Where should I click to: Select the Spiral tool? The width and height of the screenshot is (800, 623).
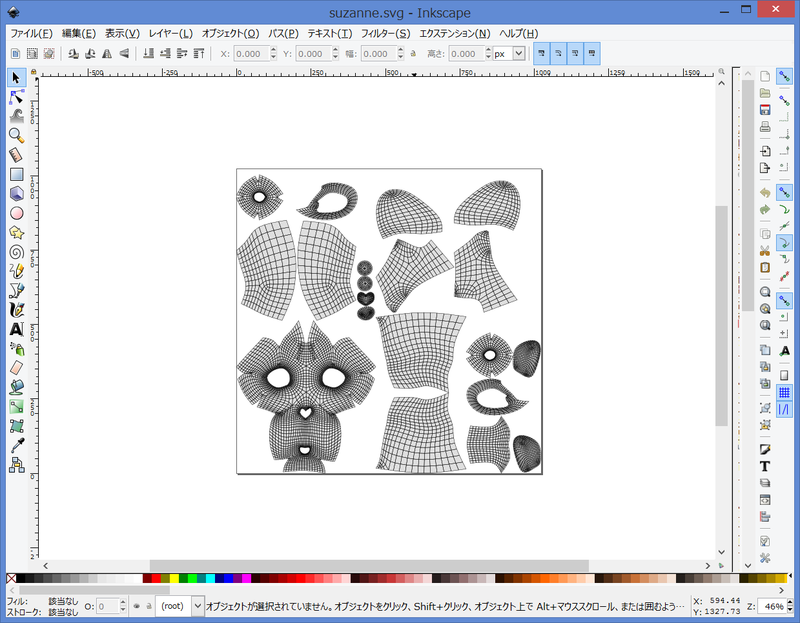pos(16,252)
